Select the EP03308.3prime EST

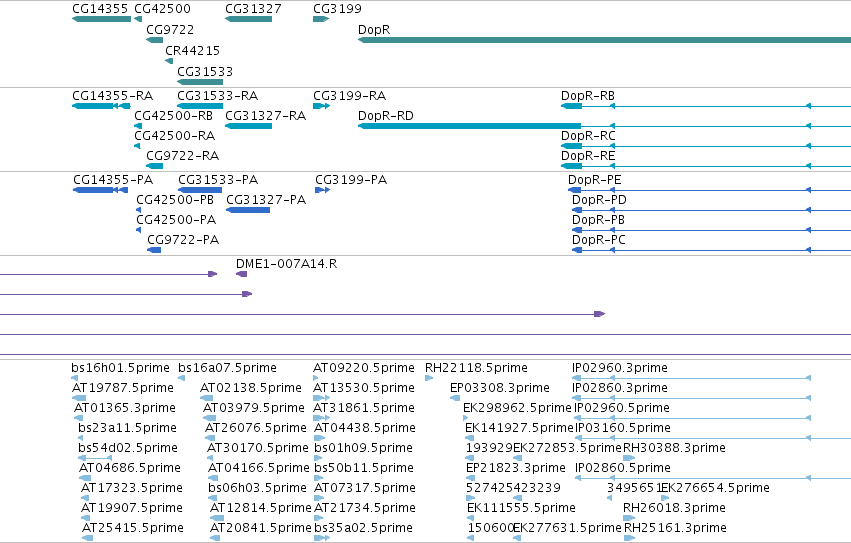(455, 398)
